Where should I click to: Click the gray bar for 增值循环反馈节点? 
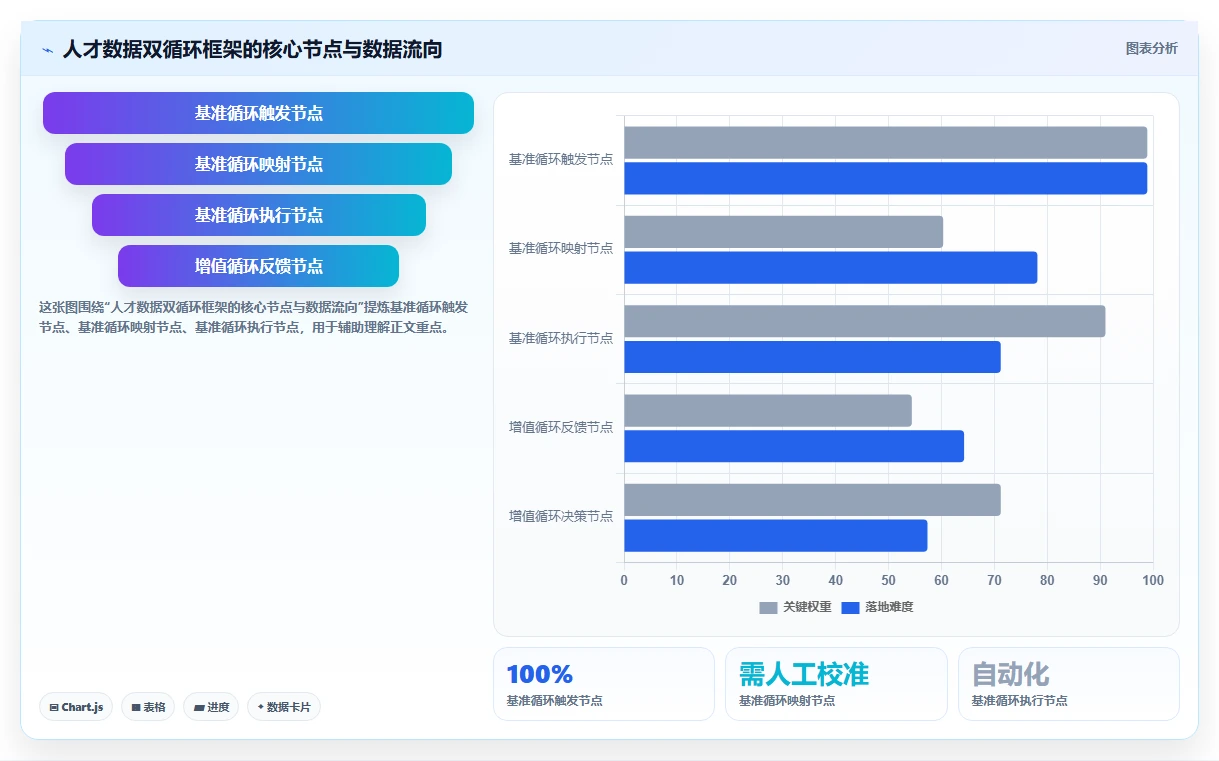[x=767, y=410]
